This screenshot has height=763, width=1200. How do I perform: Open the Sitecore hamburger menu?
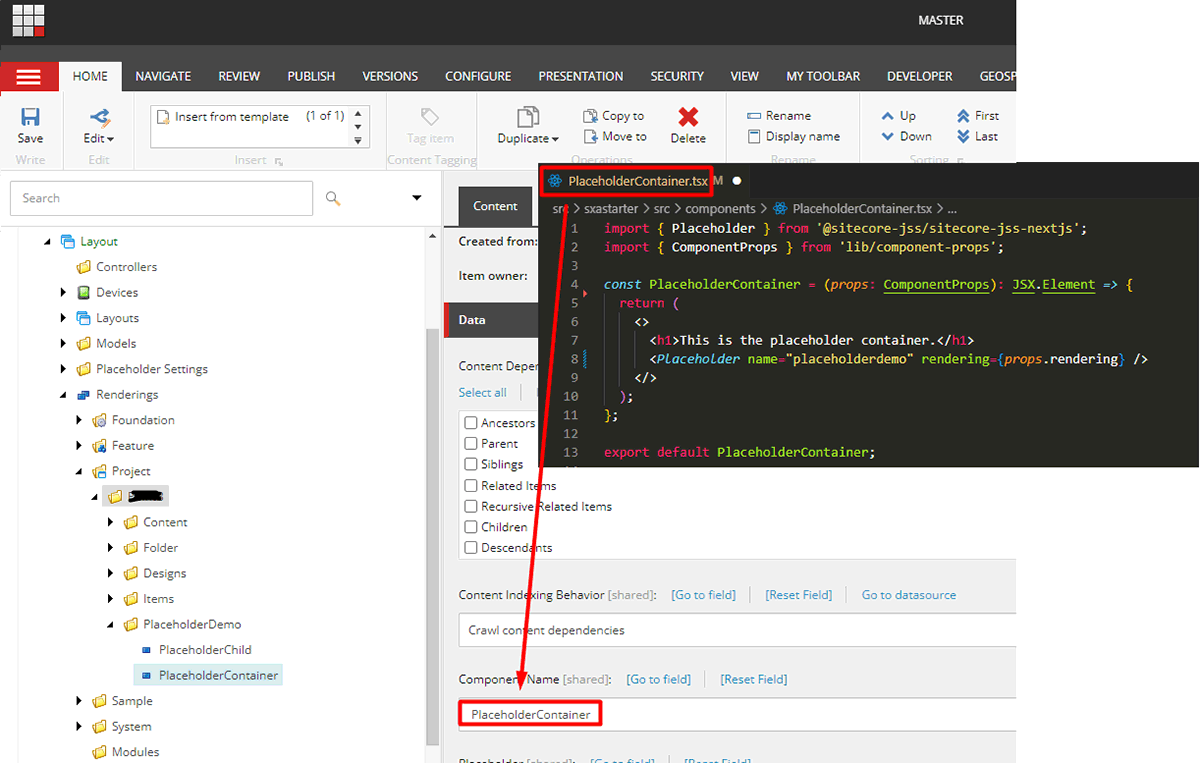point(29,75)
